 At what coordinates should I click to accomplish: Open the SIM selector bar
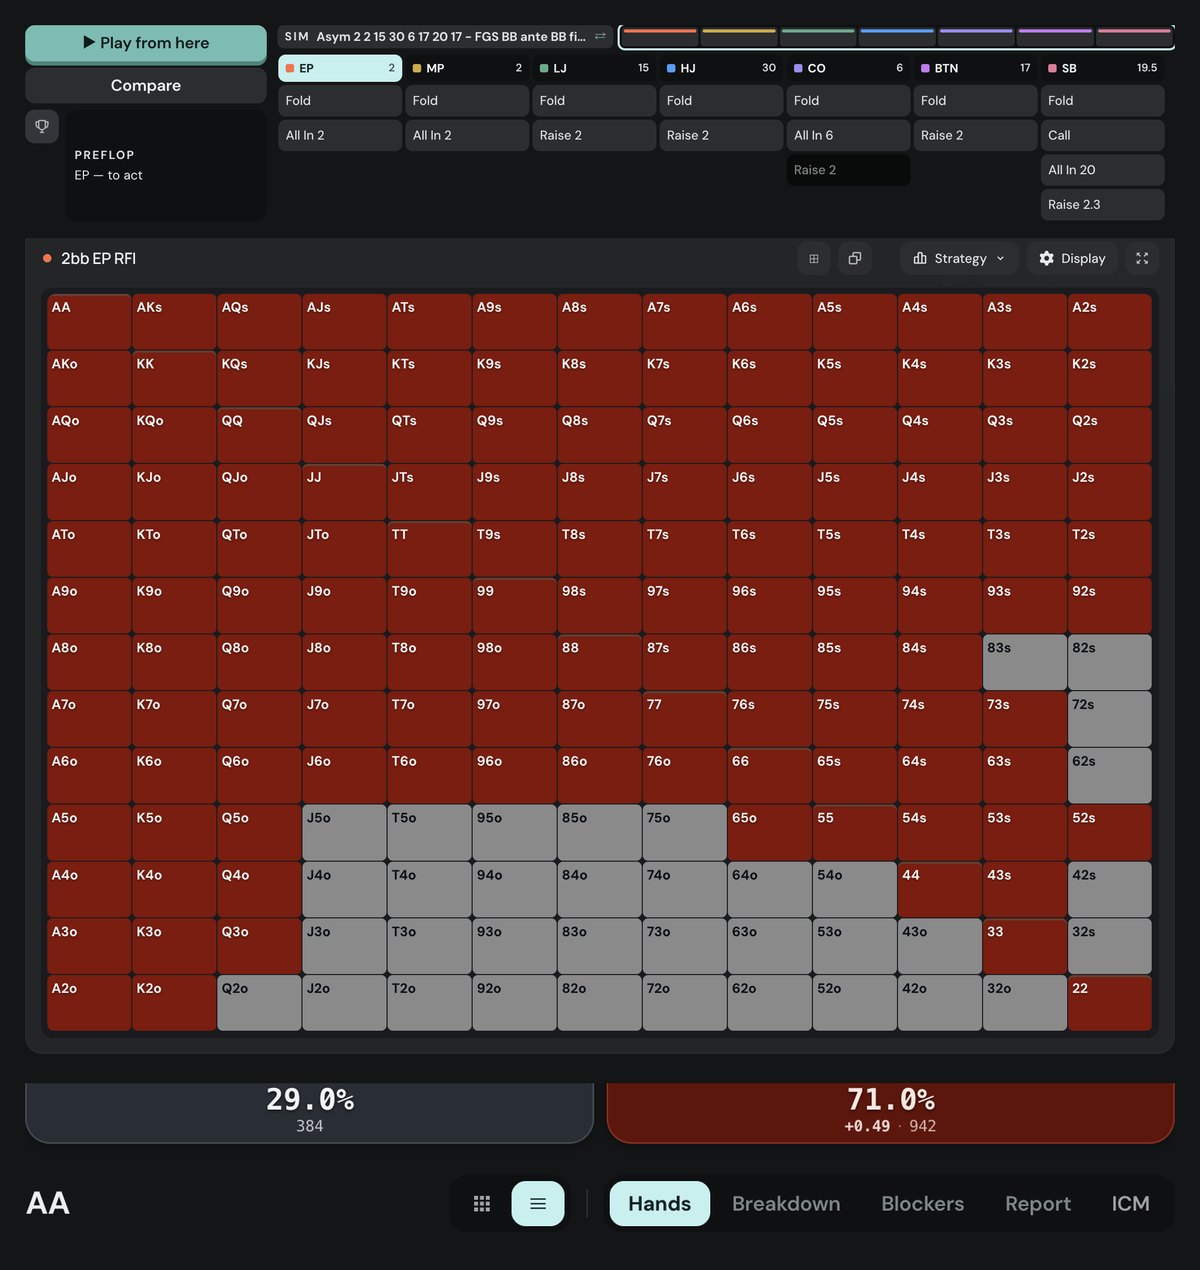coord(446,36)
